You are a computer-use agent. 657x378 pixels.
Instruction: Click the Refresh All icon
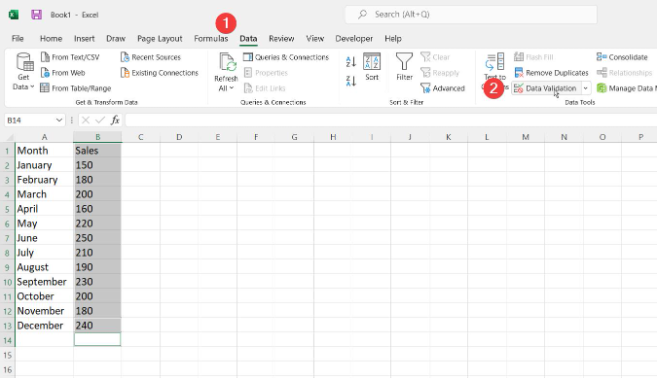pyautogui.click(x=228, y=62)
